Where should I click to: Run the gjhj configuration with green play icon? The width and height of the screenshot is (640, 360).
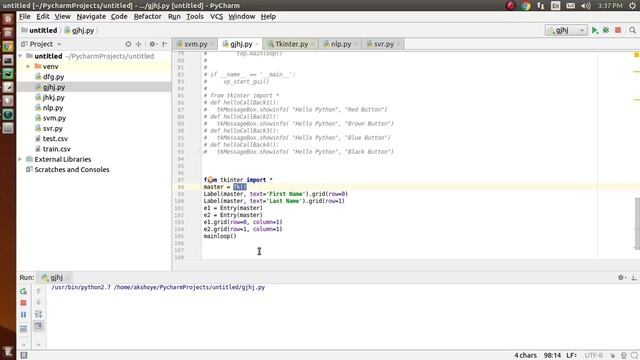(595, 30)
